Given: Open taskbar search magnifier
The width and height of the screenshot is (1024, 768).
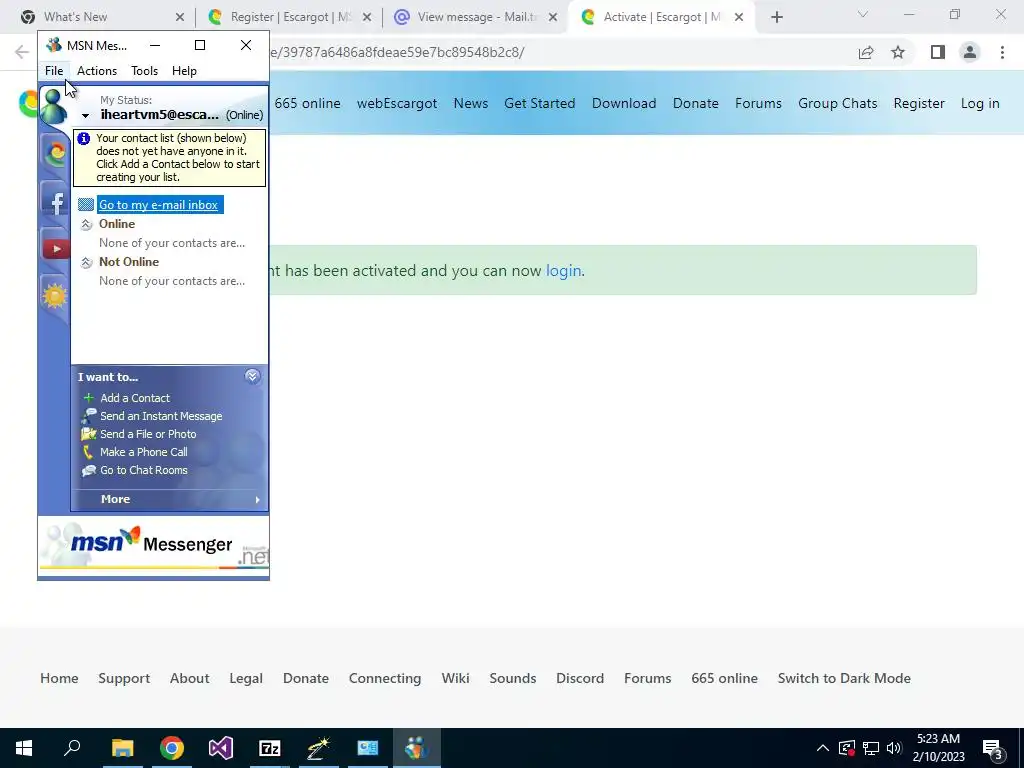Looking at the screenshot, I should point(72,748).
